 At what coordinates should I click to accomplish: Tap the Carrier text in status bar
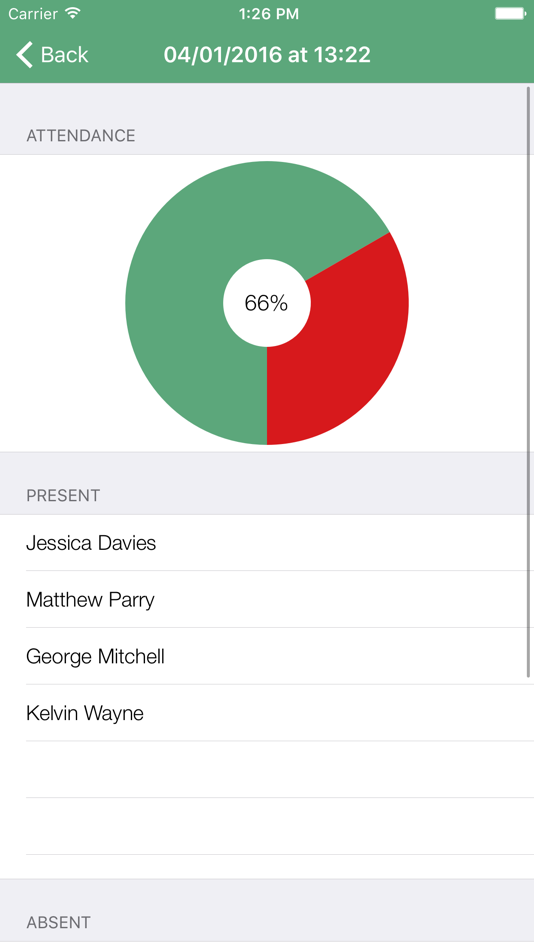pos(33,14)
